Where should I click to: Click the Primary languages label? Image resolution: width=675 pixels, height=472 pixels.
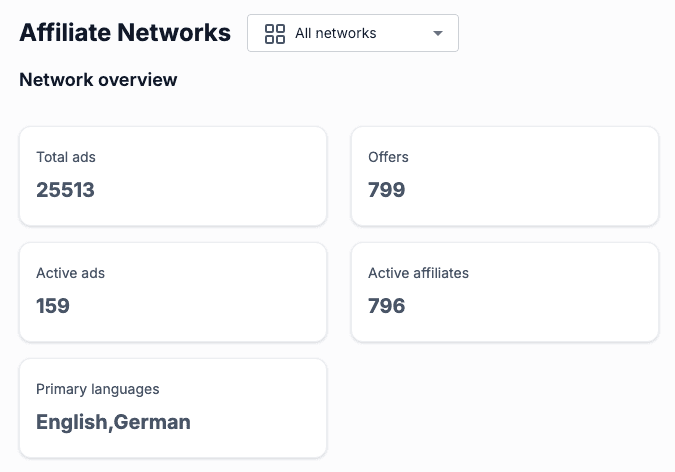[x=98, y=389]
